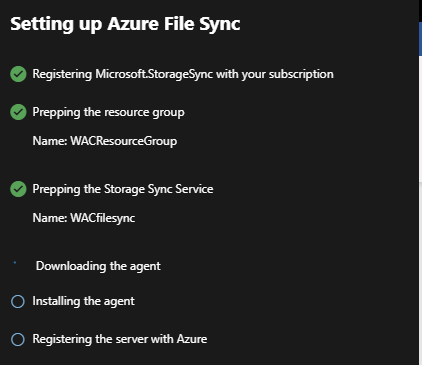Click the Name: label under the resource group step

click(50, 141)
